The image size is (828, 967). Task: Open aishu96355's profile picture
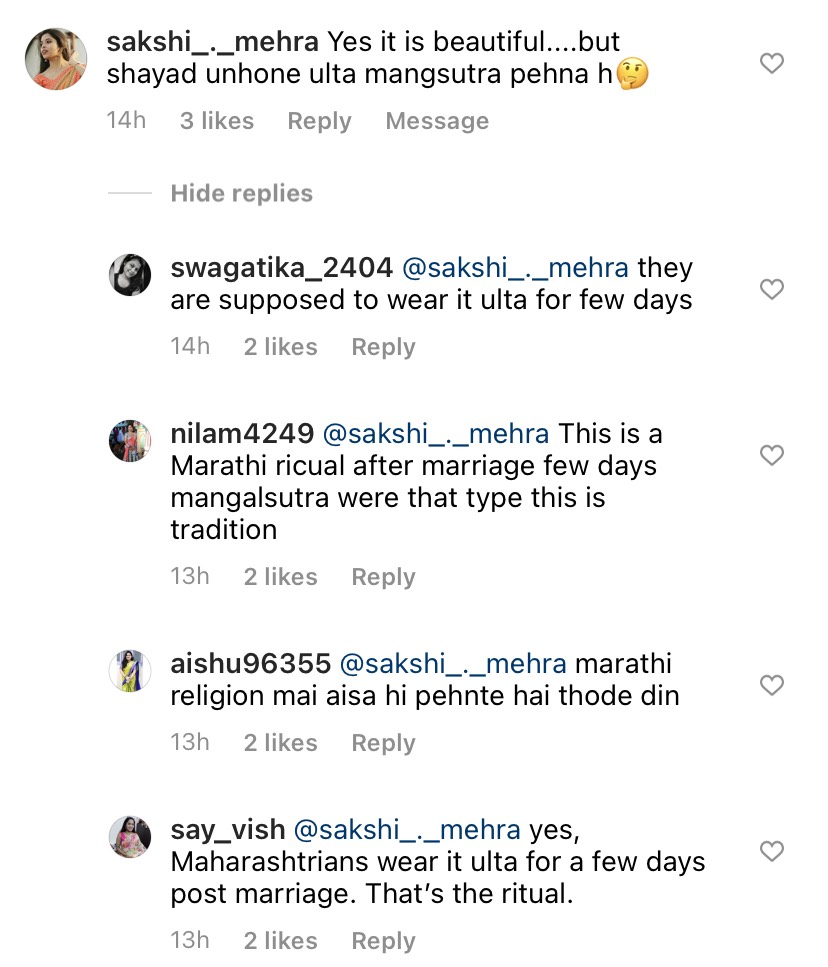tap(129, 672)
